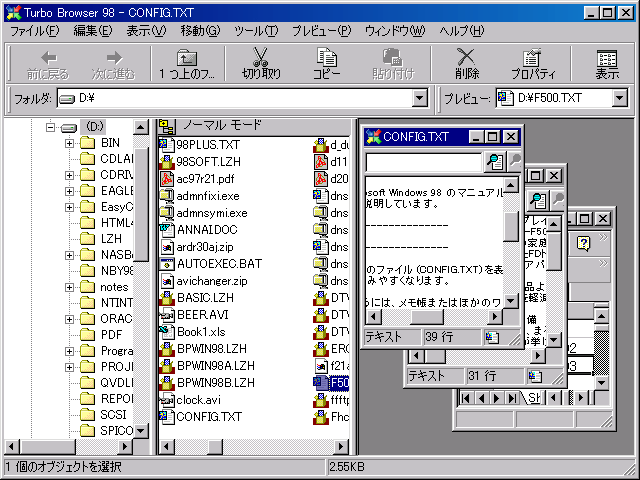
Task: Click the Delete (削除) toolbar button
Action: click(467, 63)
